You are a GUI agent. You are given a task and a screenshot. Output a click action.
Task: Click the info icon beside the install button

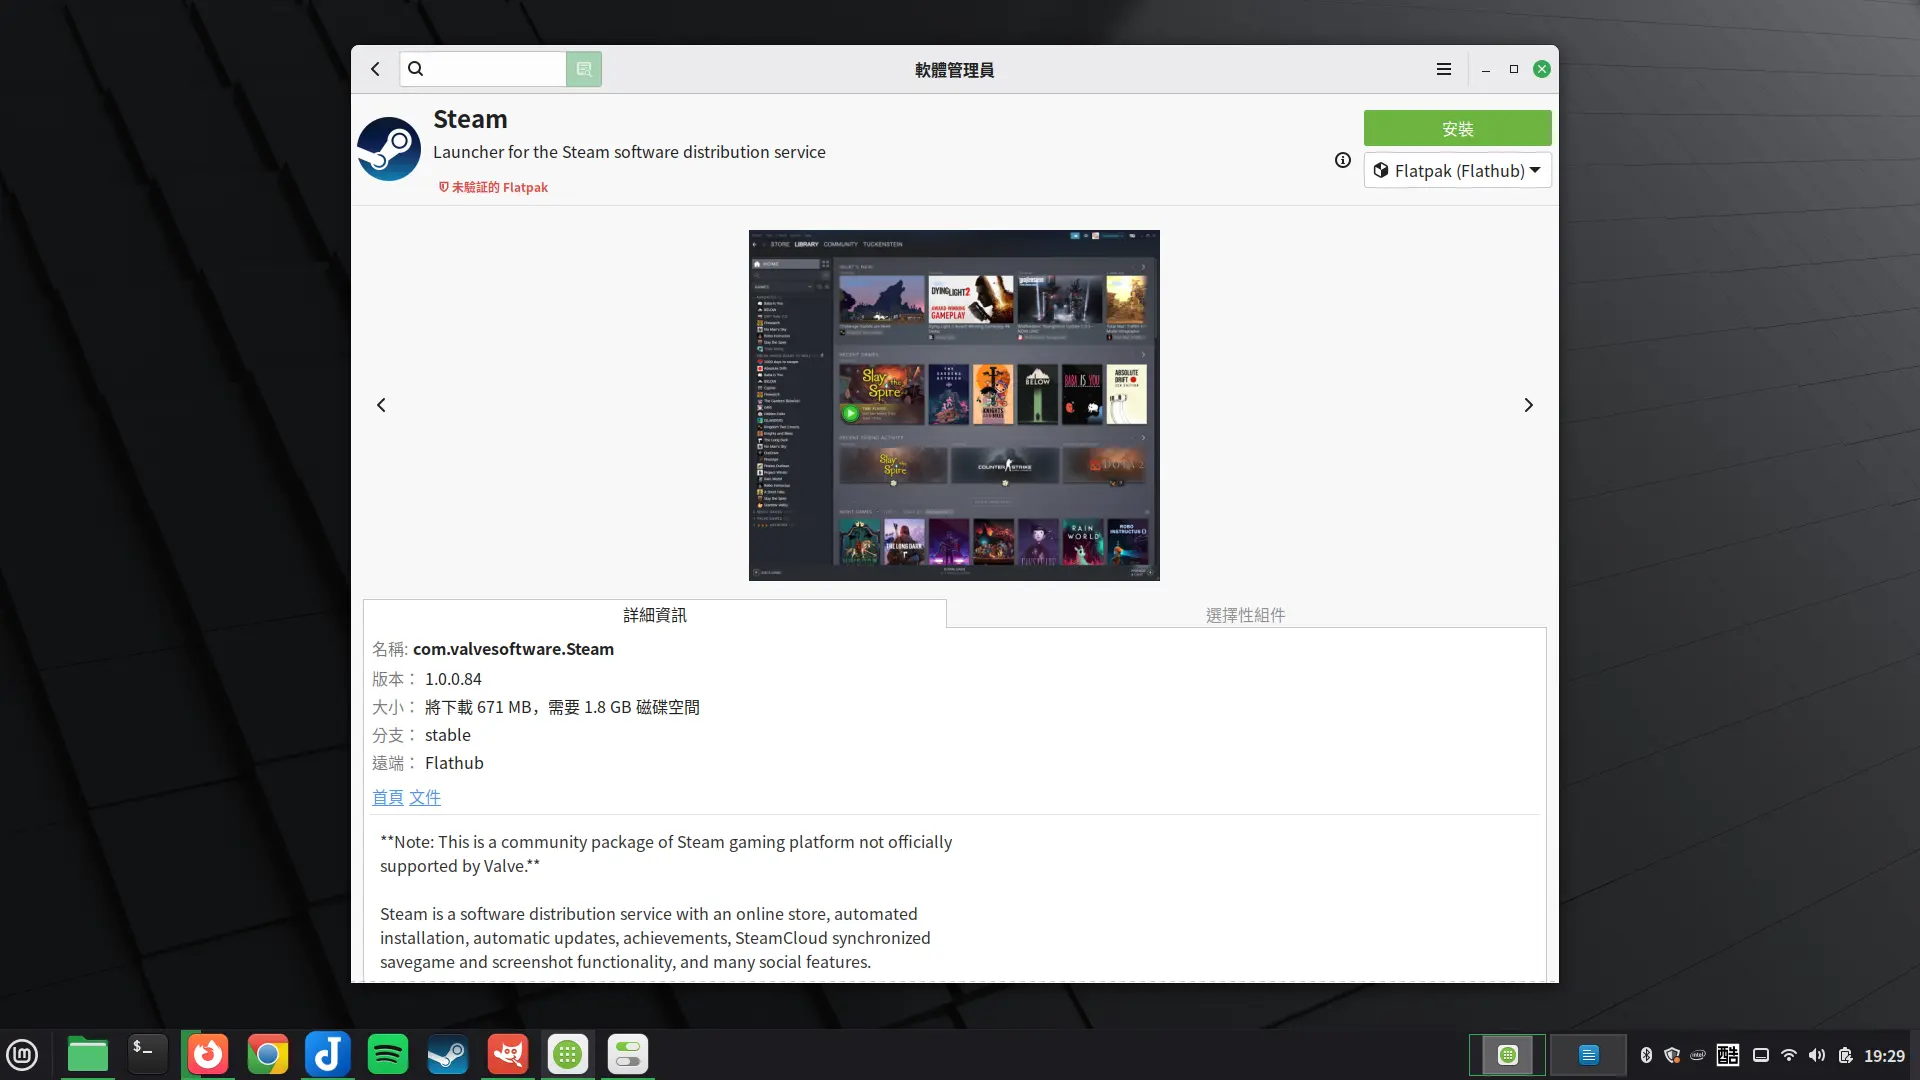coord(1341,160)
